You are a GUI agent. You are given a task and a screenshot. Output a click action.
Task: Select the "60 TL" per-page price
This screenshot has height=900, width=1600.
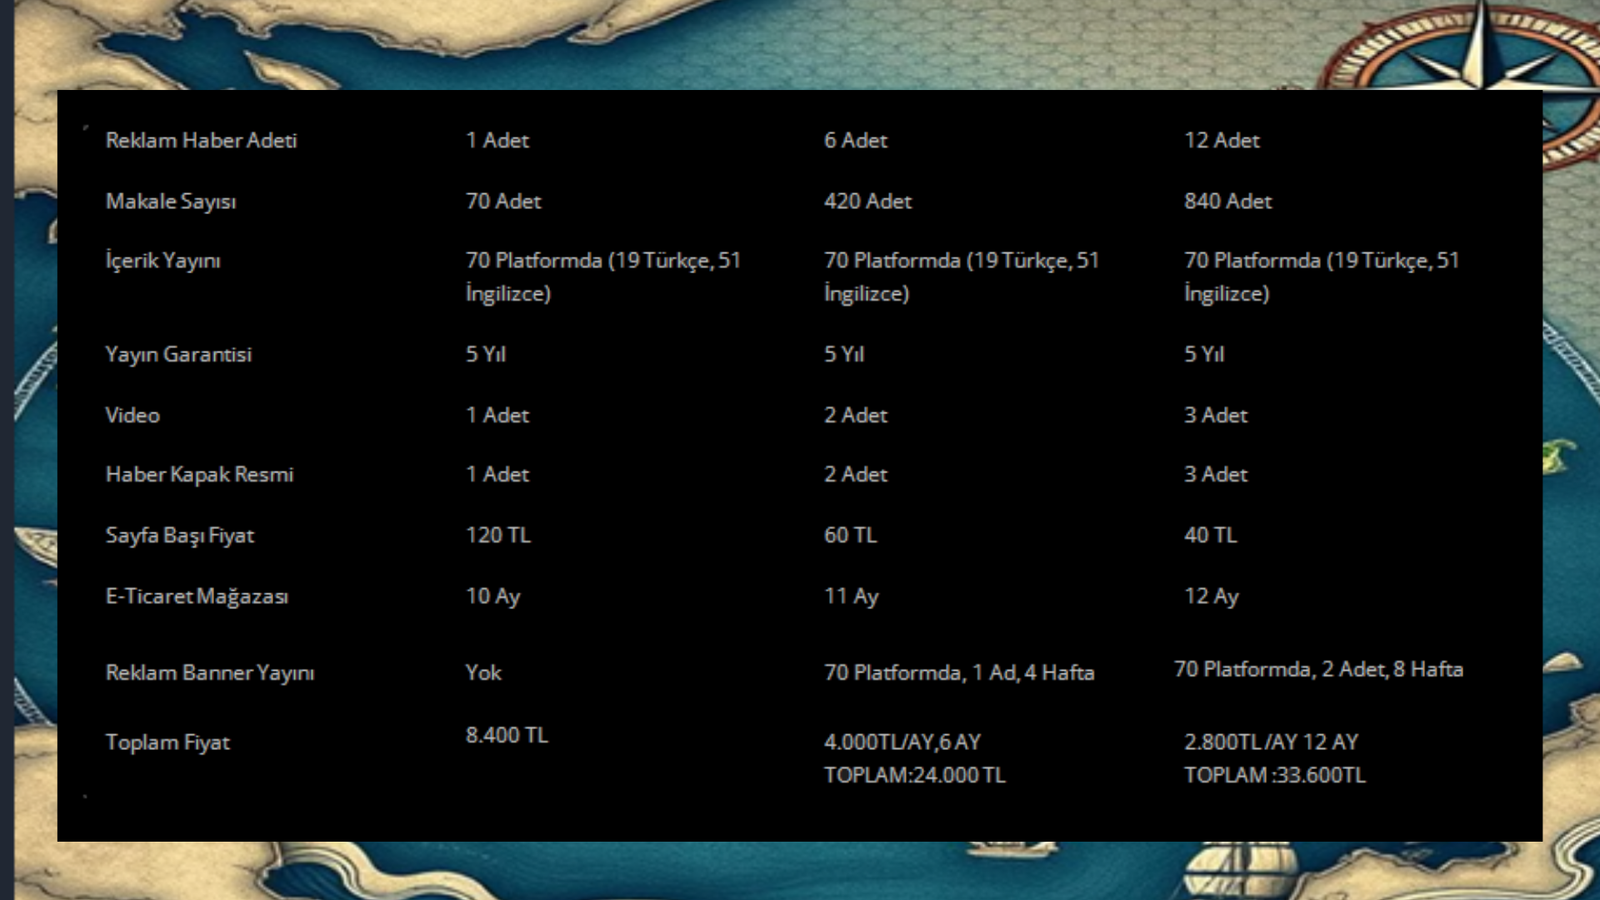(850, 535)
